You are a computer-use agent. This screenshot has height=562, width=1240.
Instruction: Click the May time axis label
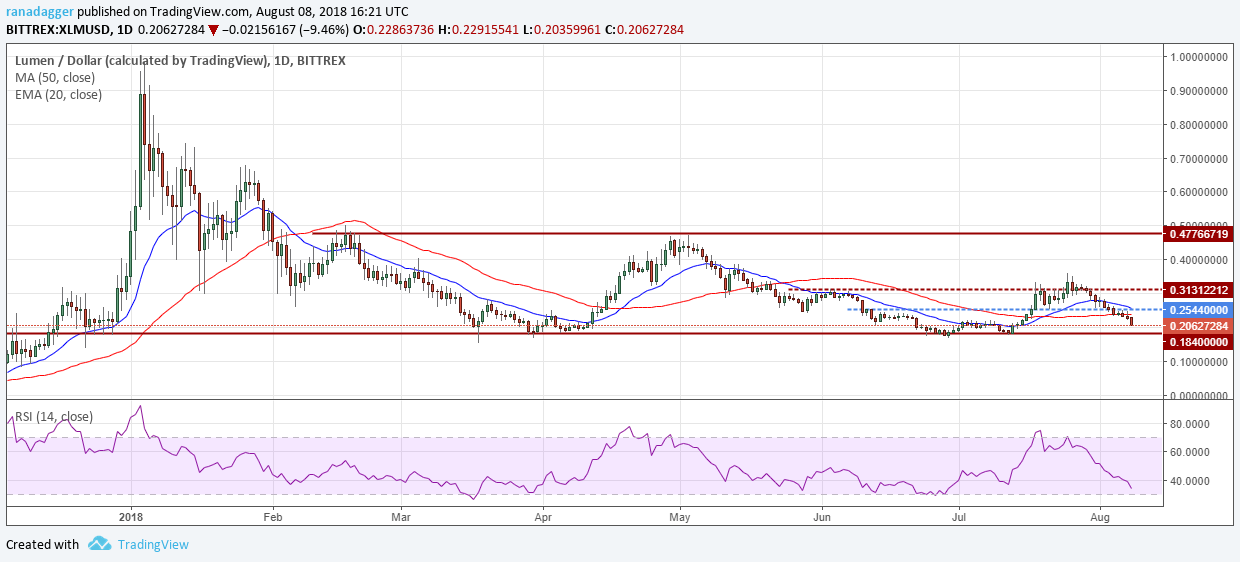click(x=680, y=517)
